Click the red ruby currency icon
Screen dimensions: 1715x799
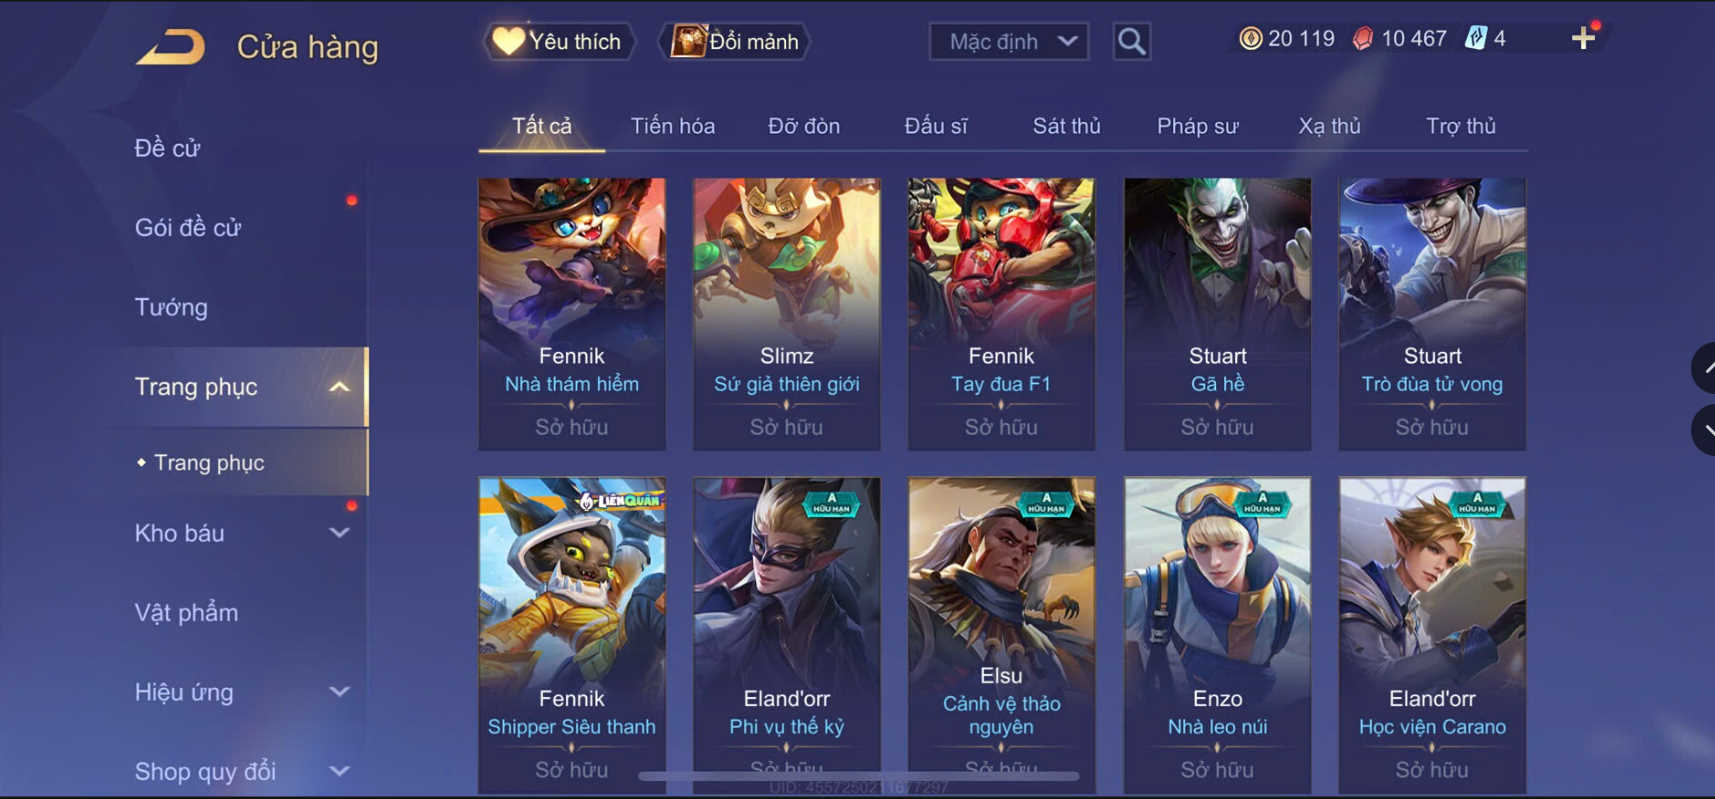(1362, 39)
